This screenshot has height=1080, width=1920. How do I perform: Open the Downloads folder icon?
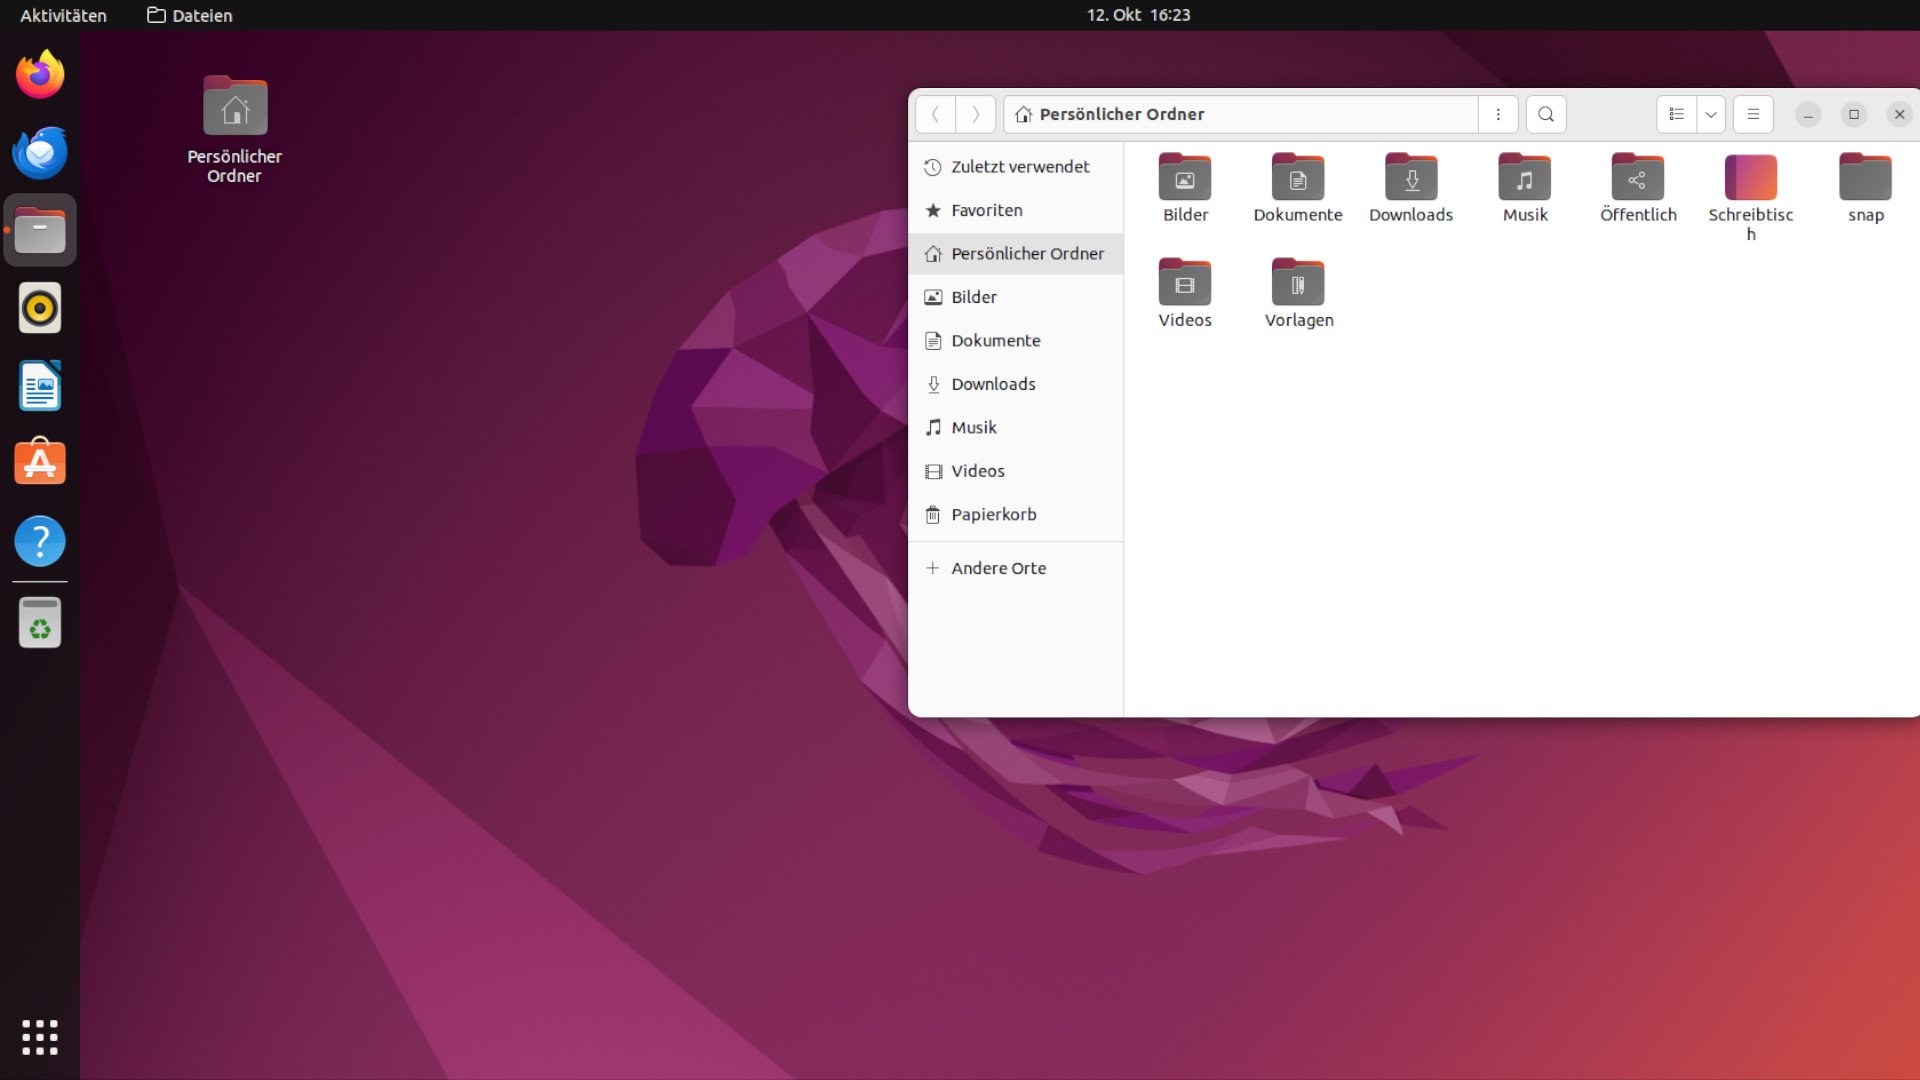[x=1411, y=178]
